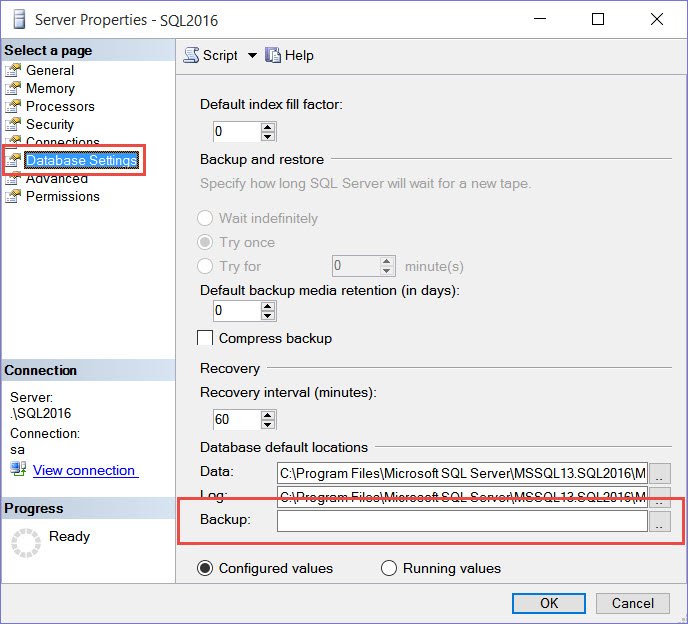This screenshot has height=624, width=688.
Task: Decrease the recovery interval minutes
Action: pos(268,424)
